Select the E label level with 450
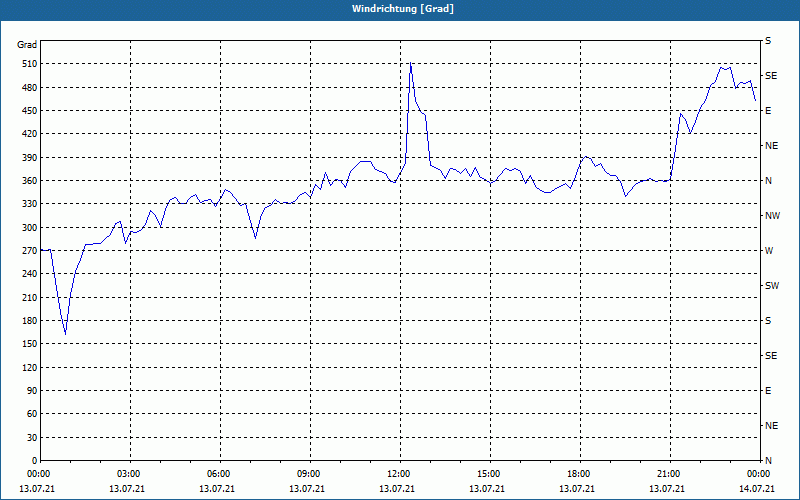Image resolution: width=800 pixels, height=500 pixels. tap(768, 111)
